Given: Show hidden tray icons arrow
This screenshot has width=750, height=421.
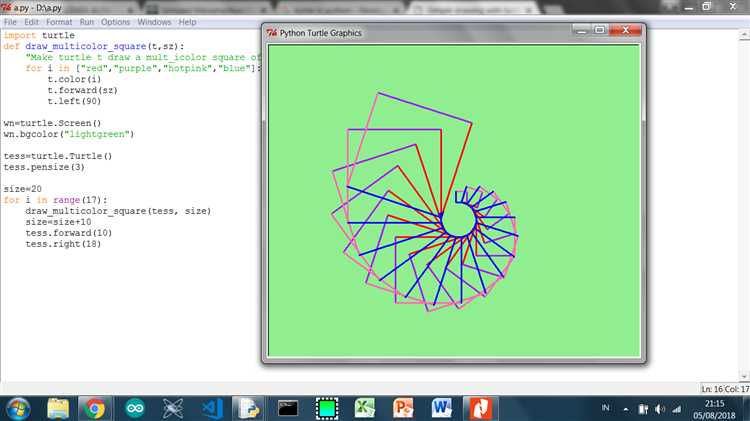Looking at the screenshot, I should point(626,409).
